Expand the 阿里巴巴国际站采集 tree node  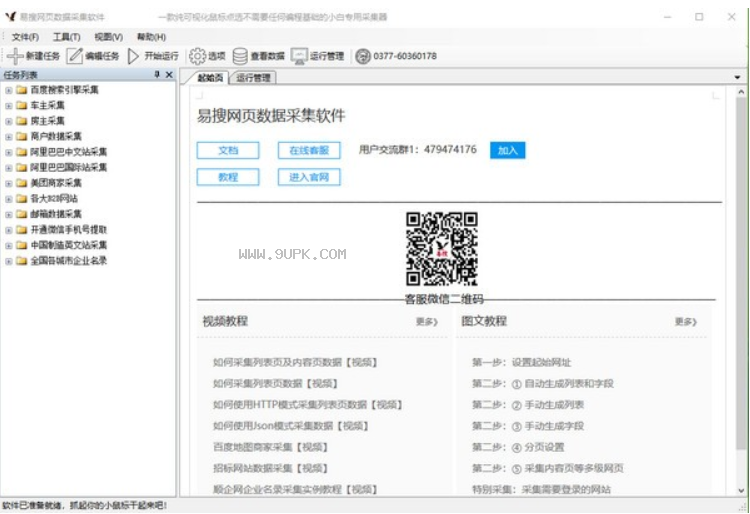click(9, 168)
